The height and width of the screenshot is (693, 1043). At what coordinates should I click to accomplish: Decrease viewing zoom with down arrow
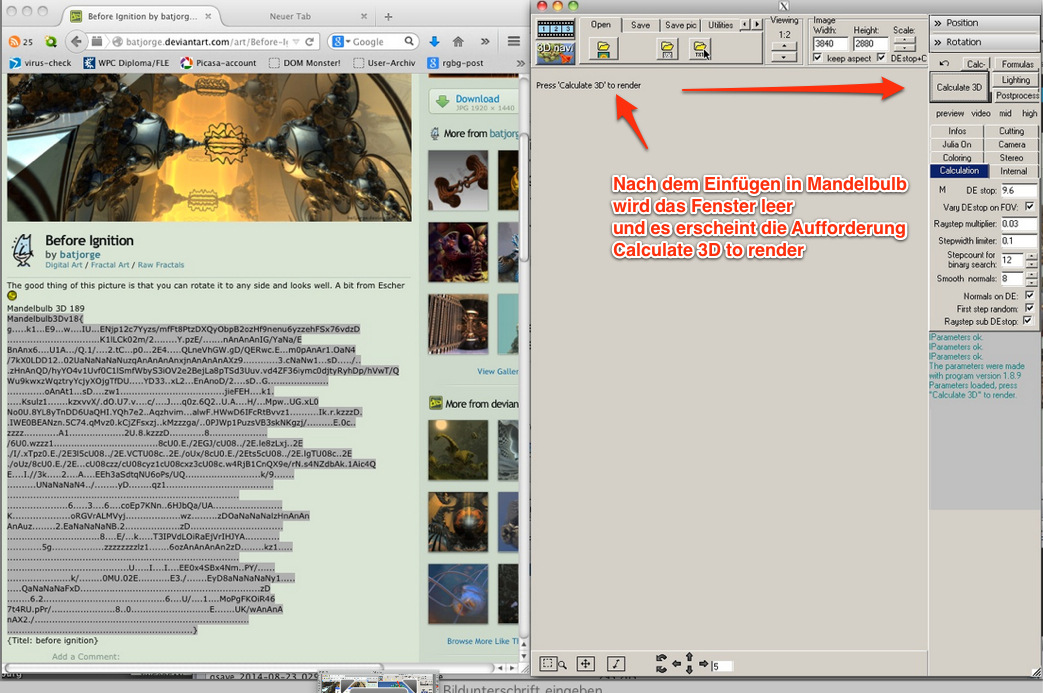pos(784,57)
